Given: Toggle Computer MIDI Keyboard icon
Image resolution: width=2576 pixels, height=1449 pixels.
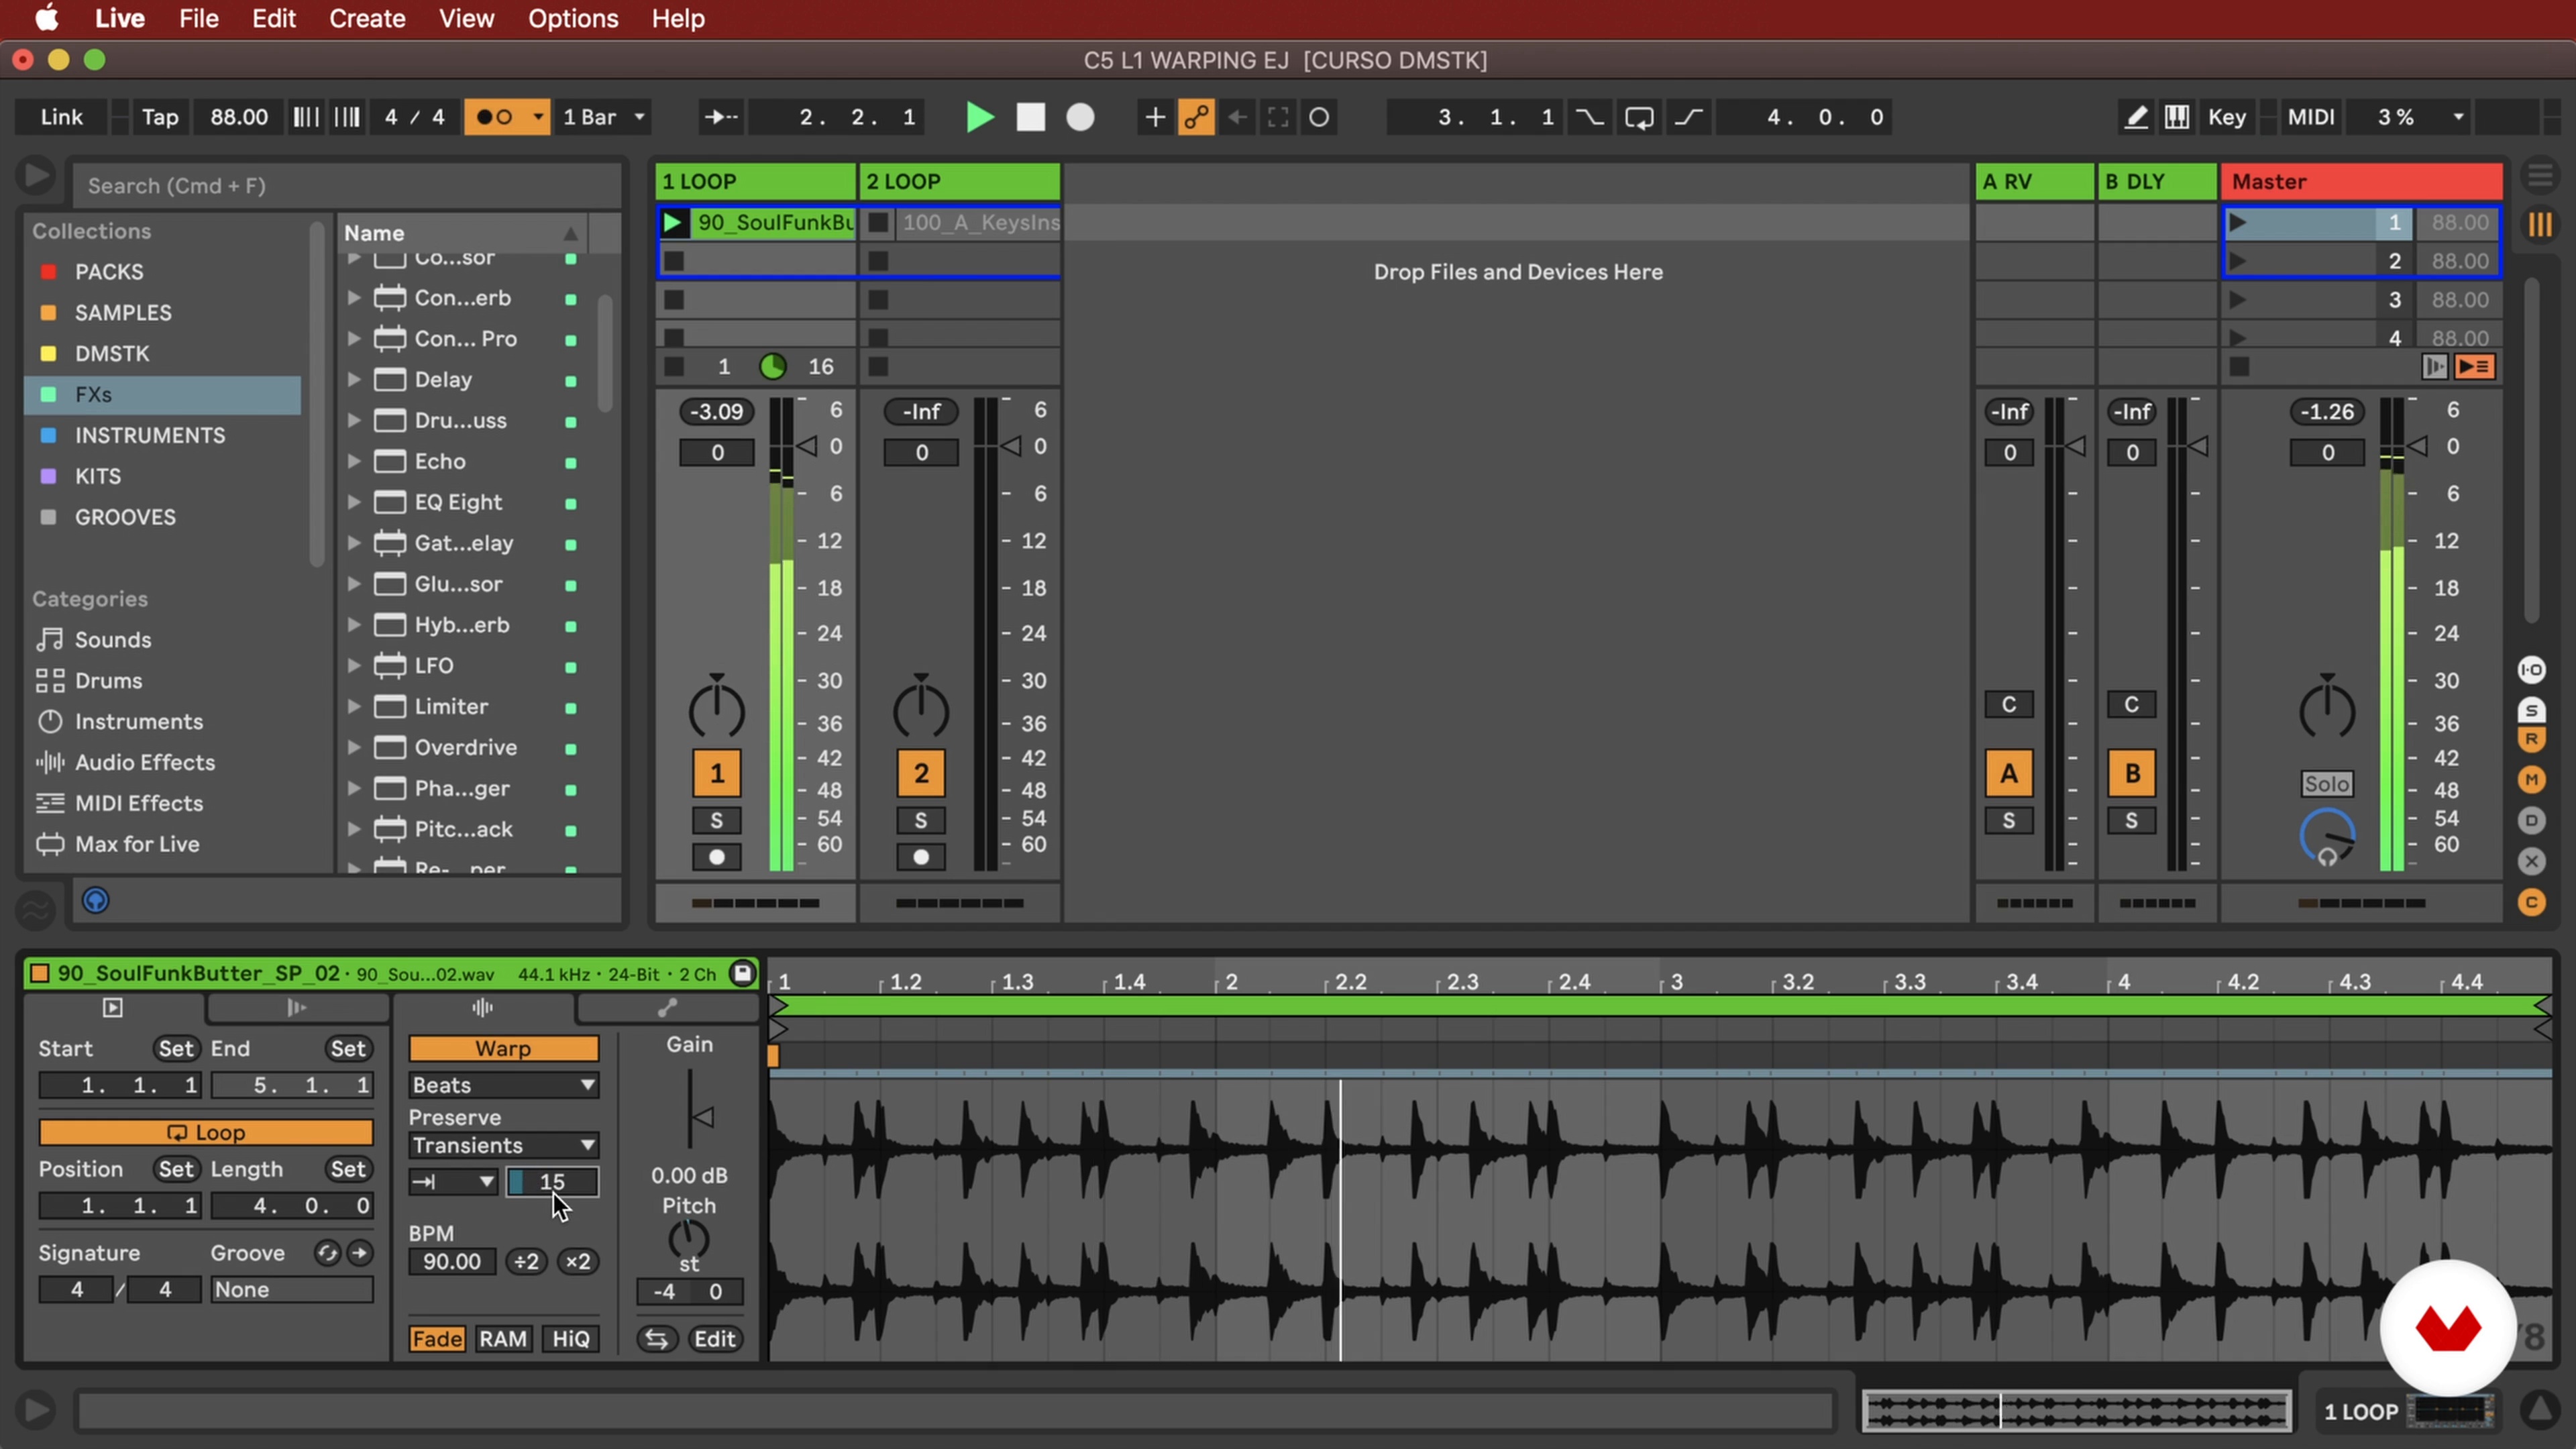Looking at the screenshot, I should (2176, 117).
